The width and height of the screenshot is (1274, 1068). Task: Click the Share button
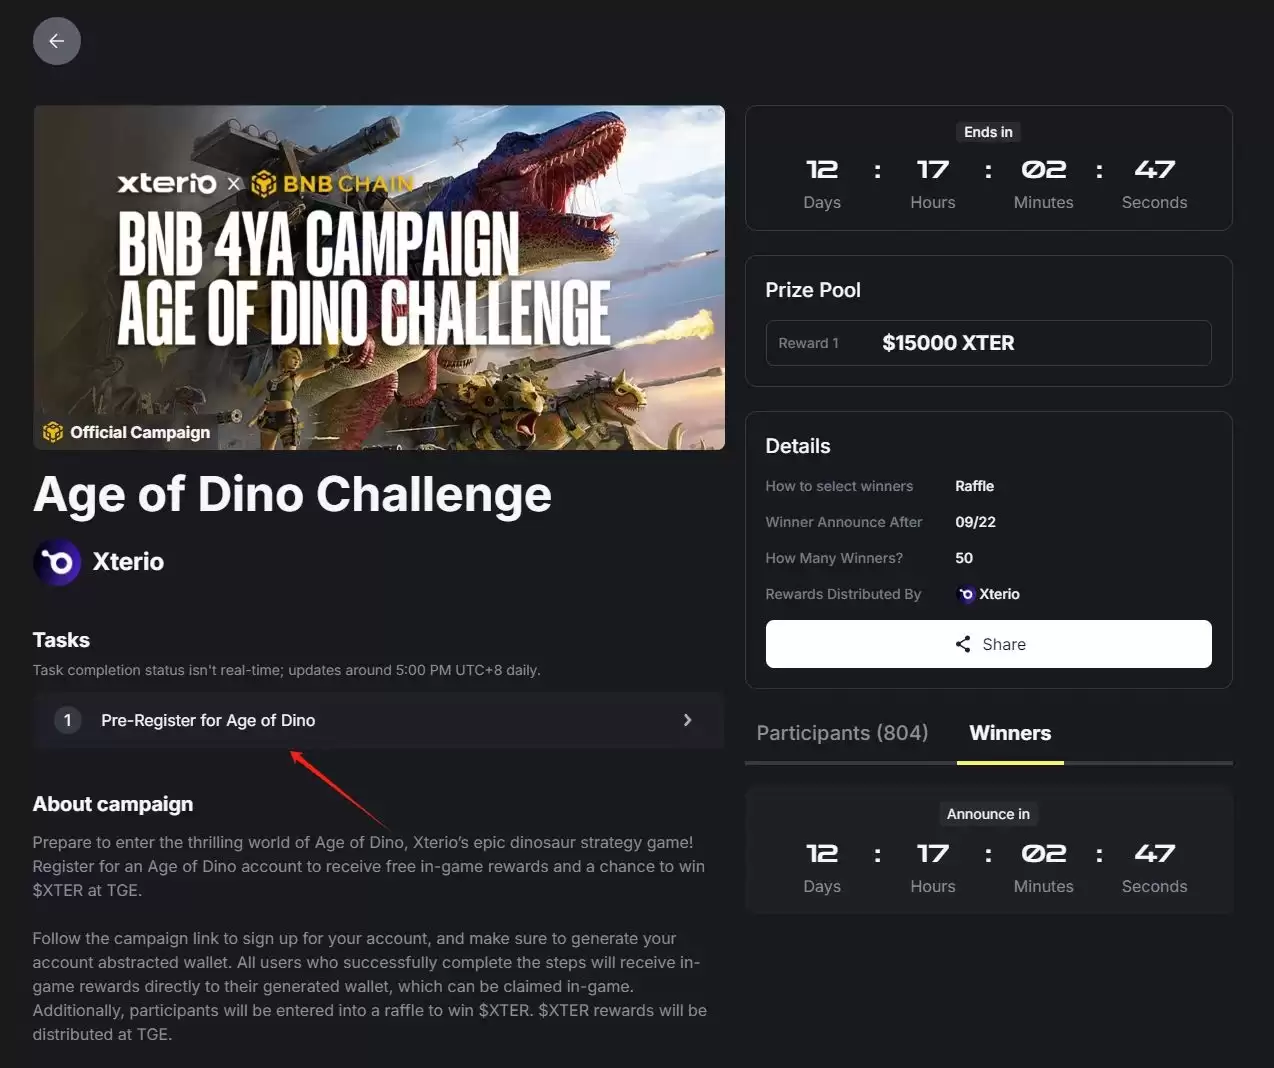pos(988,644)
